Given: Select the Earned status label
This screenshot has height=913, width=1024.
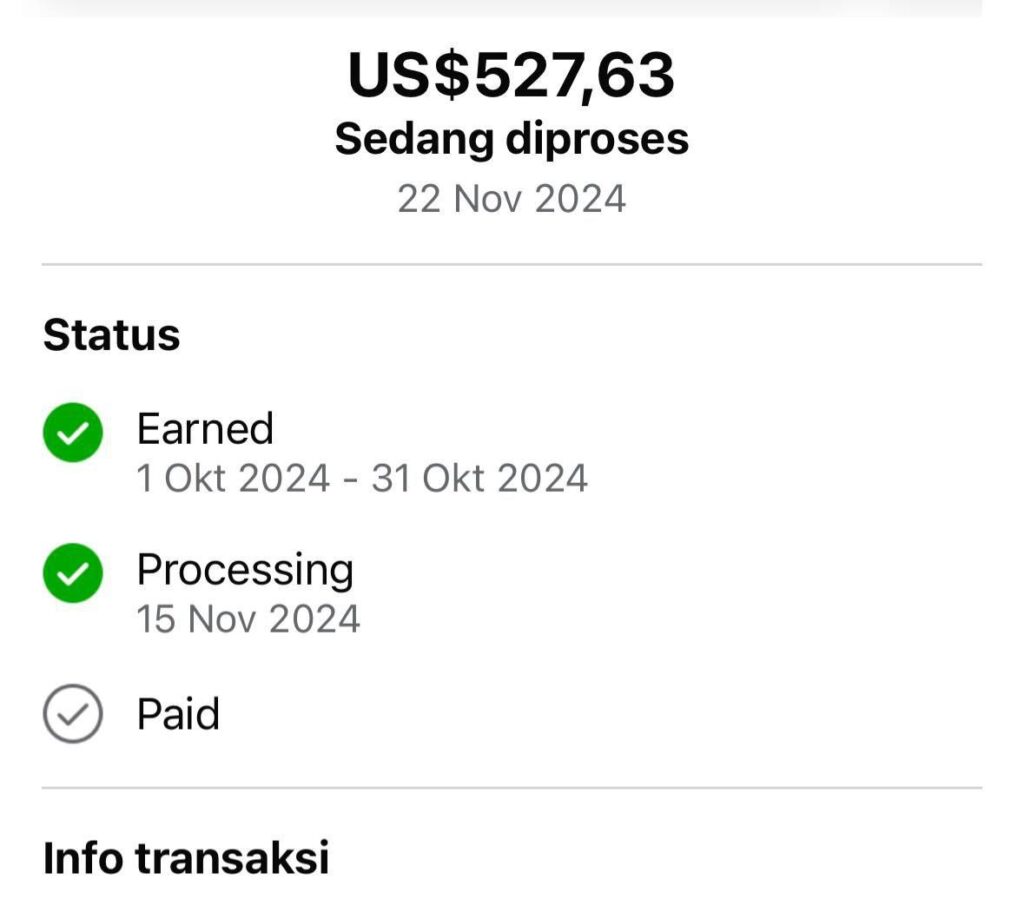Looking at the screenshot, I should [205, 429].
